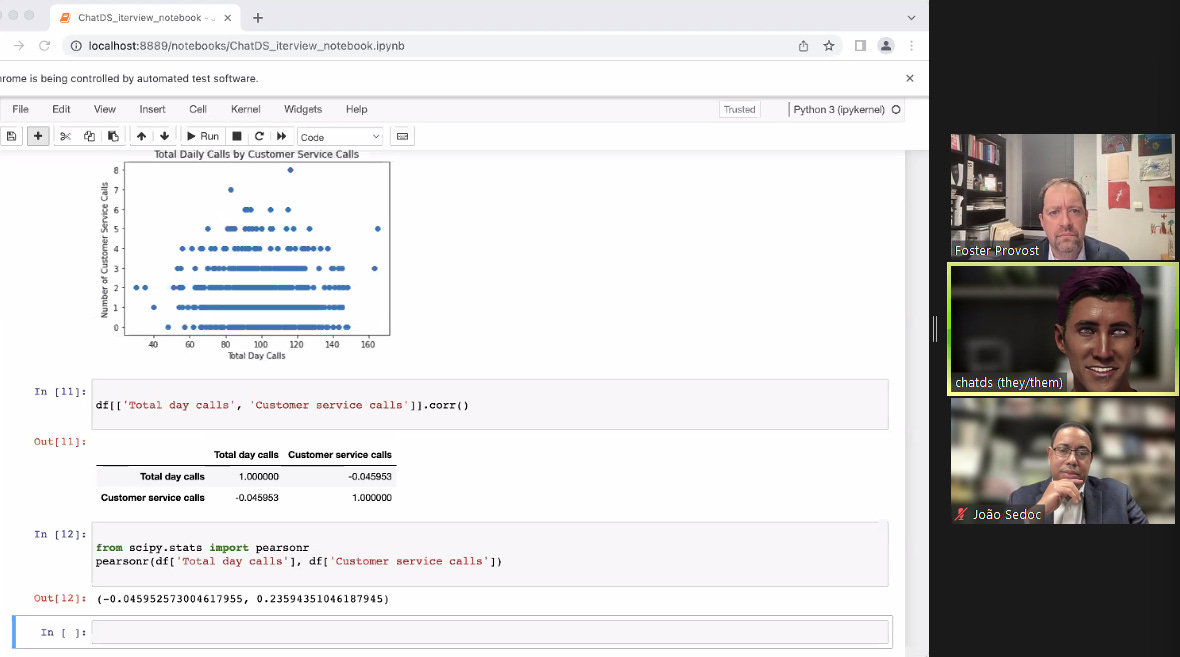Click into the empty code cell
The width and height of the screenshot is (1180, 657).
pyautogui.click(x=489, y=632)
